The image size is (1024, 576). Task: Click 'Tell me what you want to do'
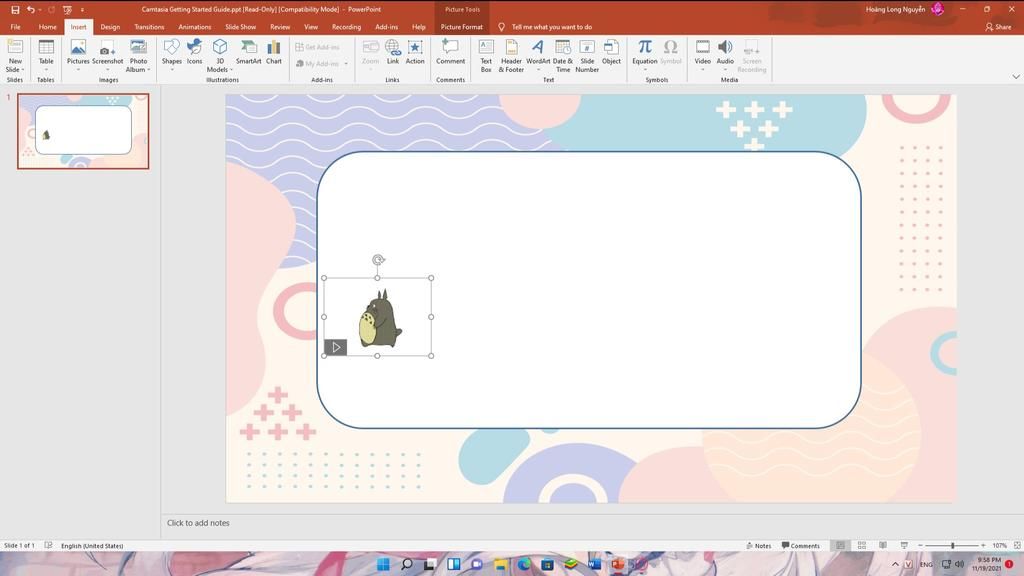pyautogui.click(x=551, y=27)
